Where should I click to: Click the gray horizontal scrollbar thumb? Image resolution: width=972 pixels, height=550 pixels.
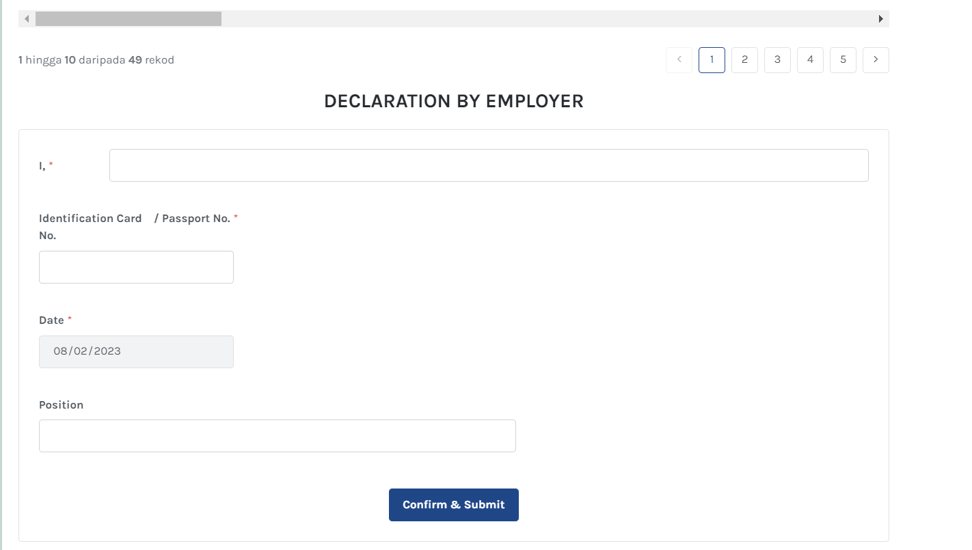[128, 19]
